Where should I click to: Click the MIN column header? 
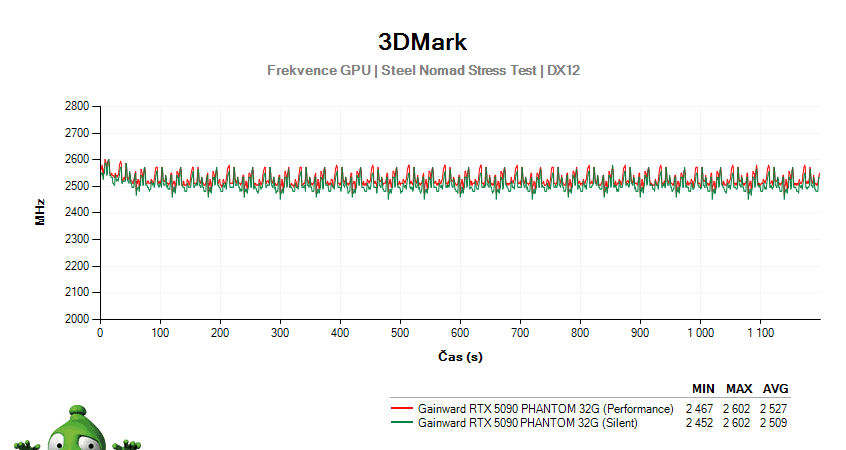703,388
